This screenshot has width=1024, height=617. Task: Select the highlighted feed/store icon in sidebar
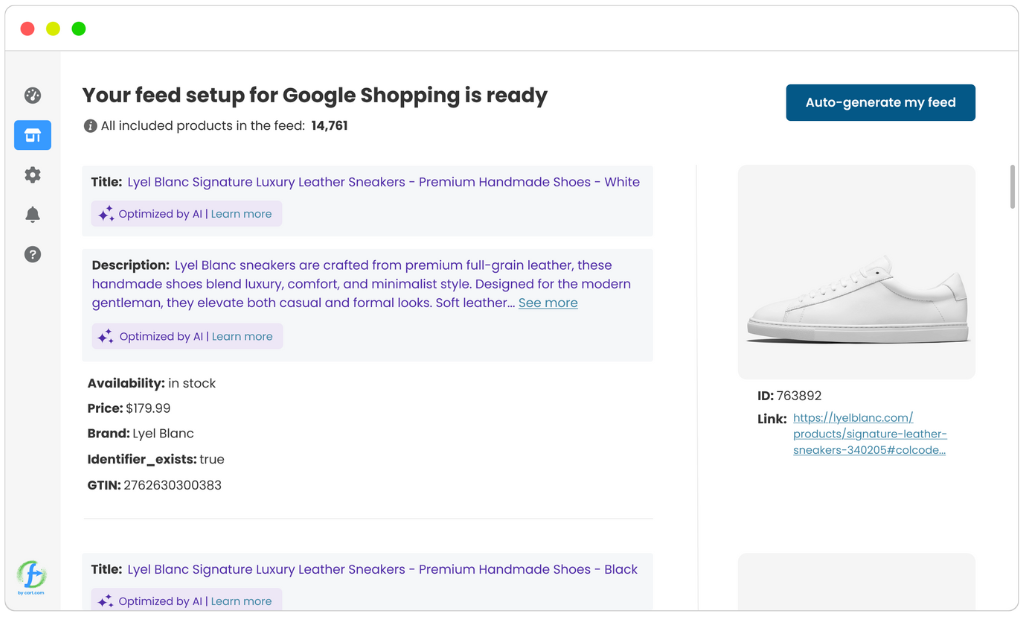tap(32, 135)
